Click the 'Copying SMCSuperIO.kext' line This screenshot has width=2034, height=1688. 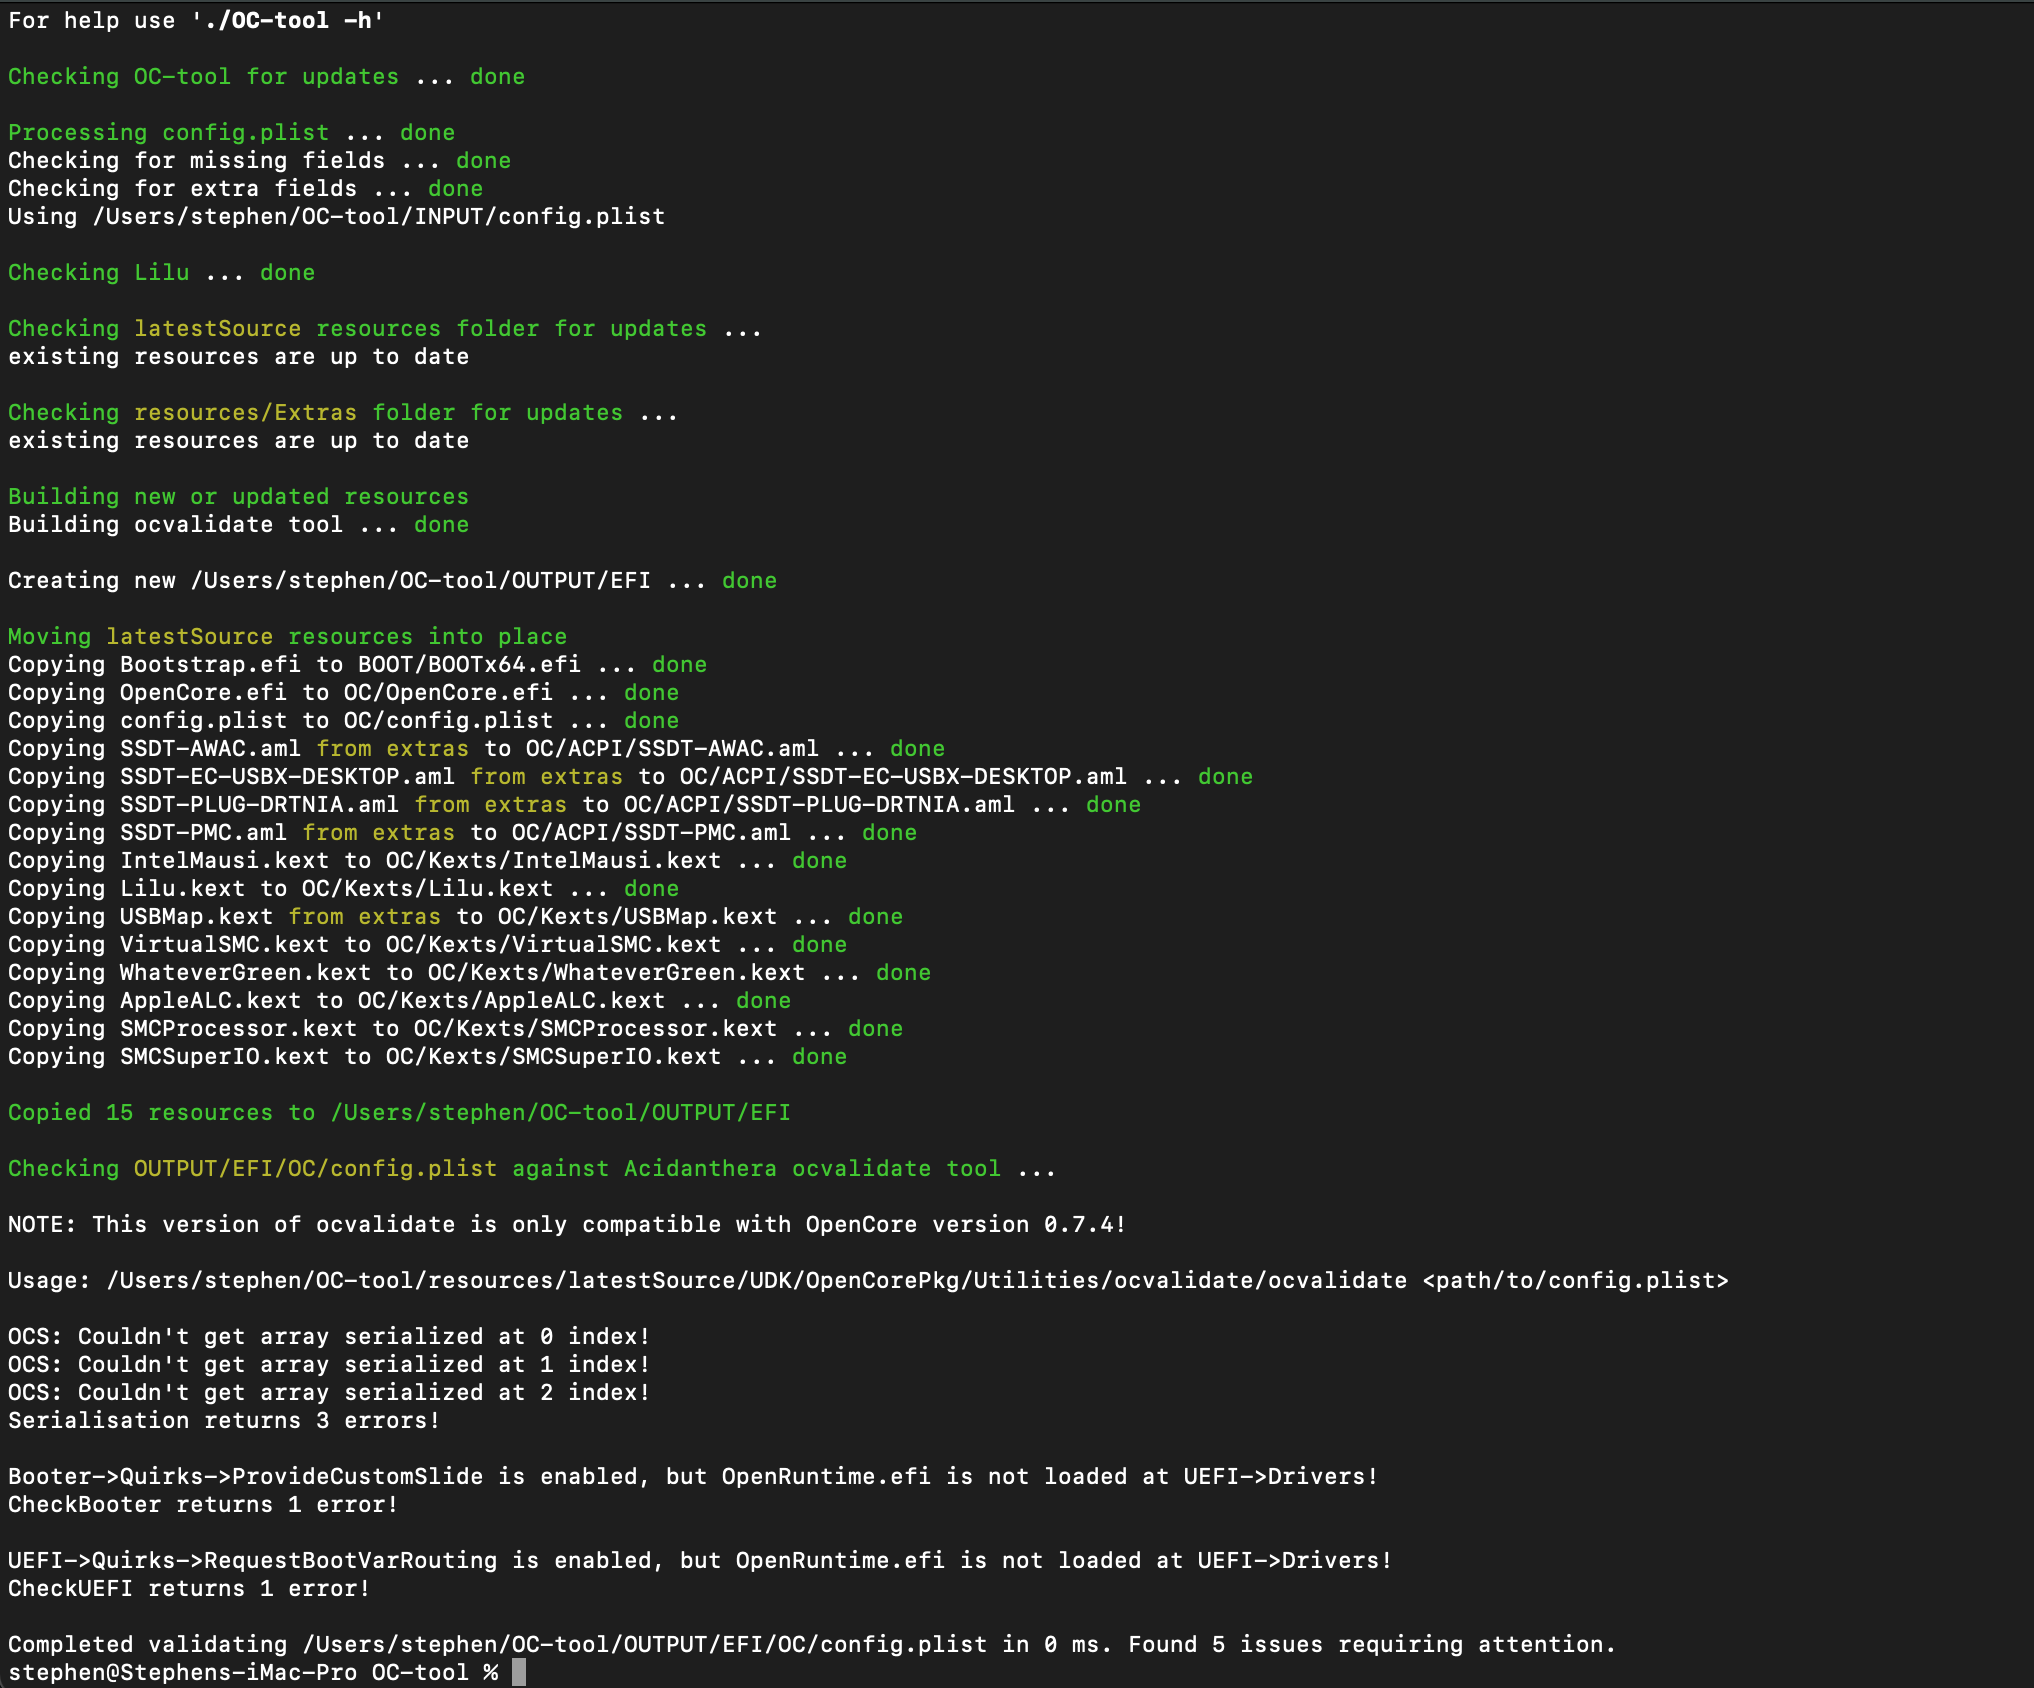pos(427,1056)
